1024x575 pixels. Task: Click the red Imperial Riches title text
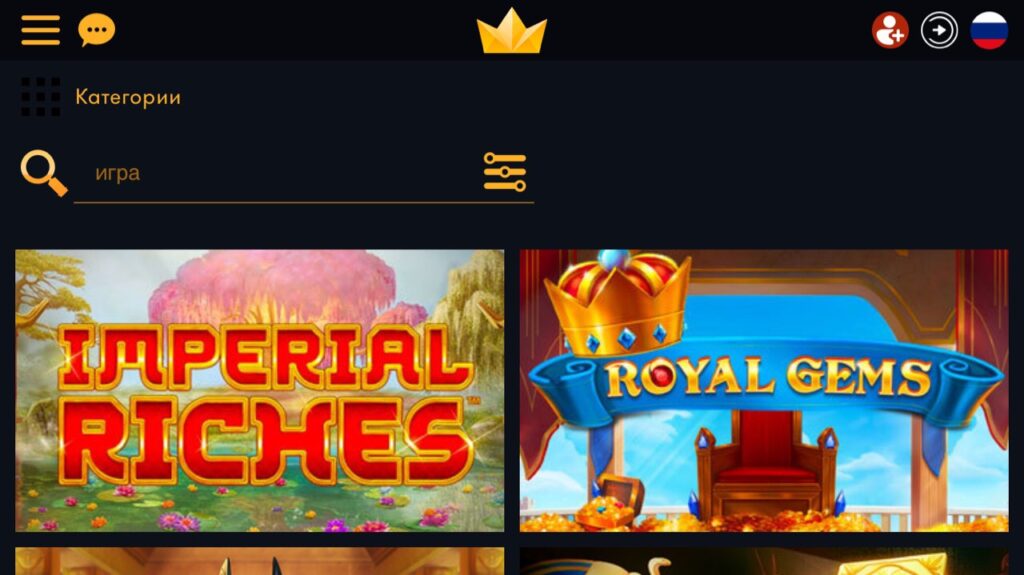264,405
